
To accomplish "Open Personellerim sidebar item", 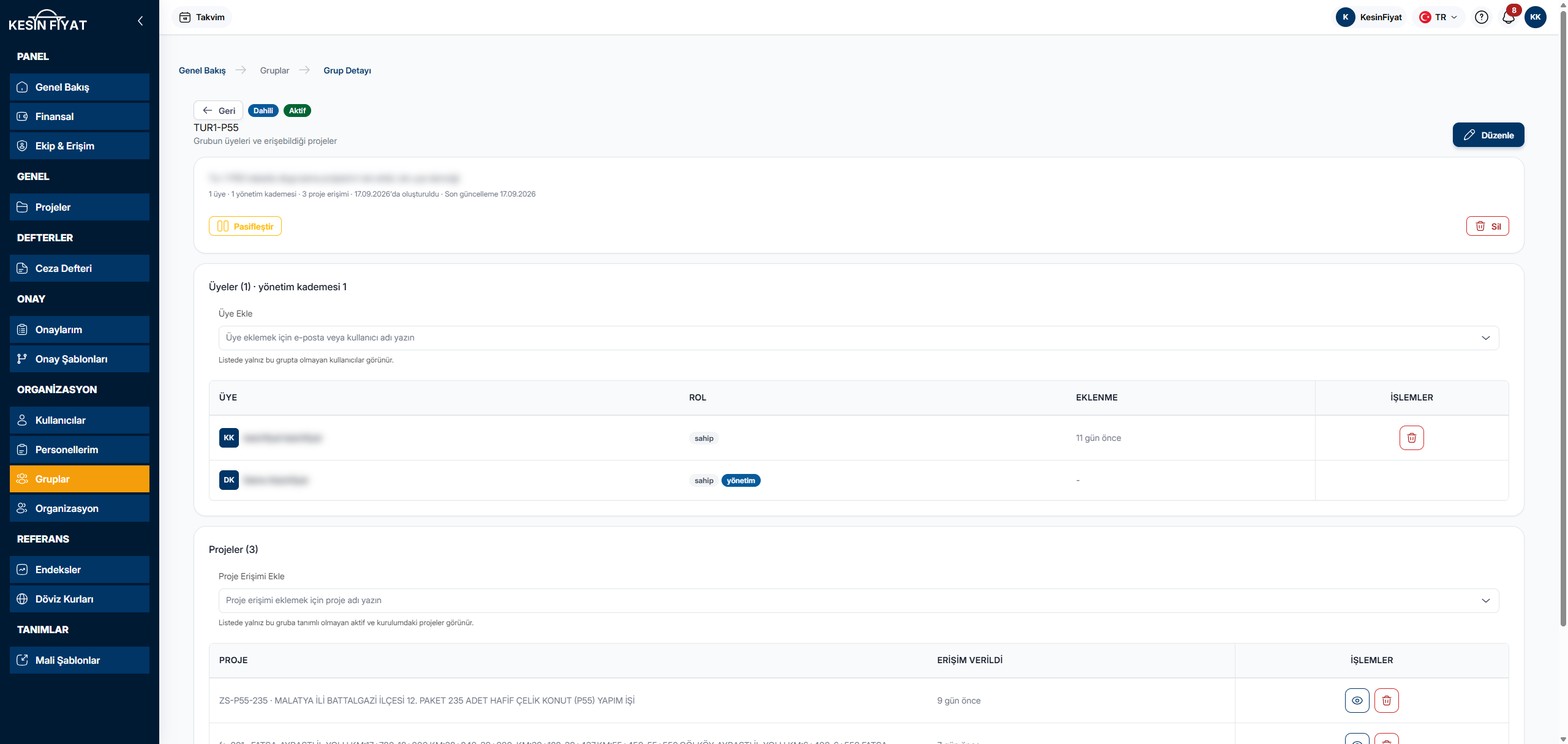I will 79,449.
